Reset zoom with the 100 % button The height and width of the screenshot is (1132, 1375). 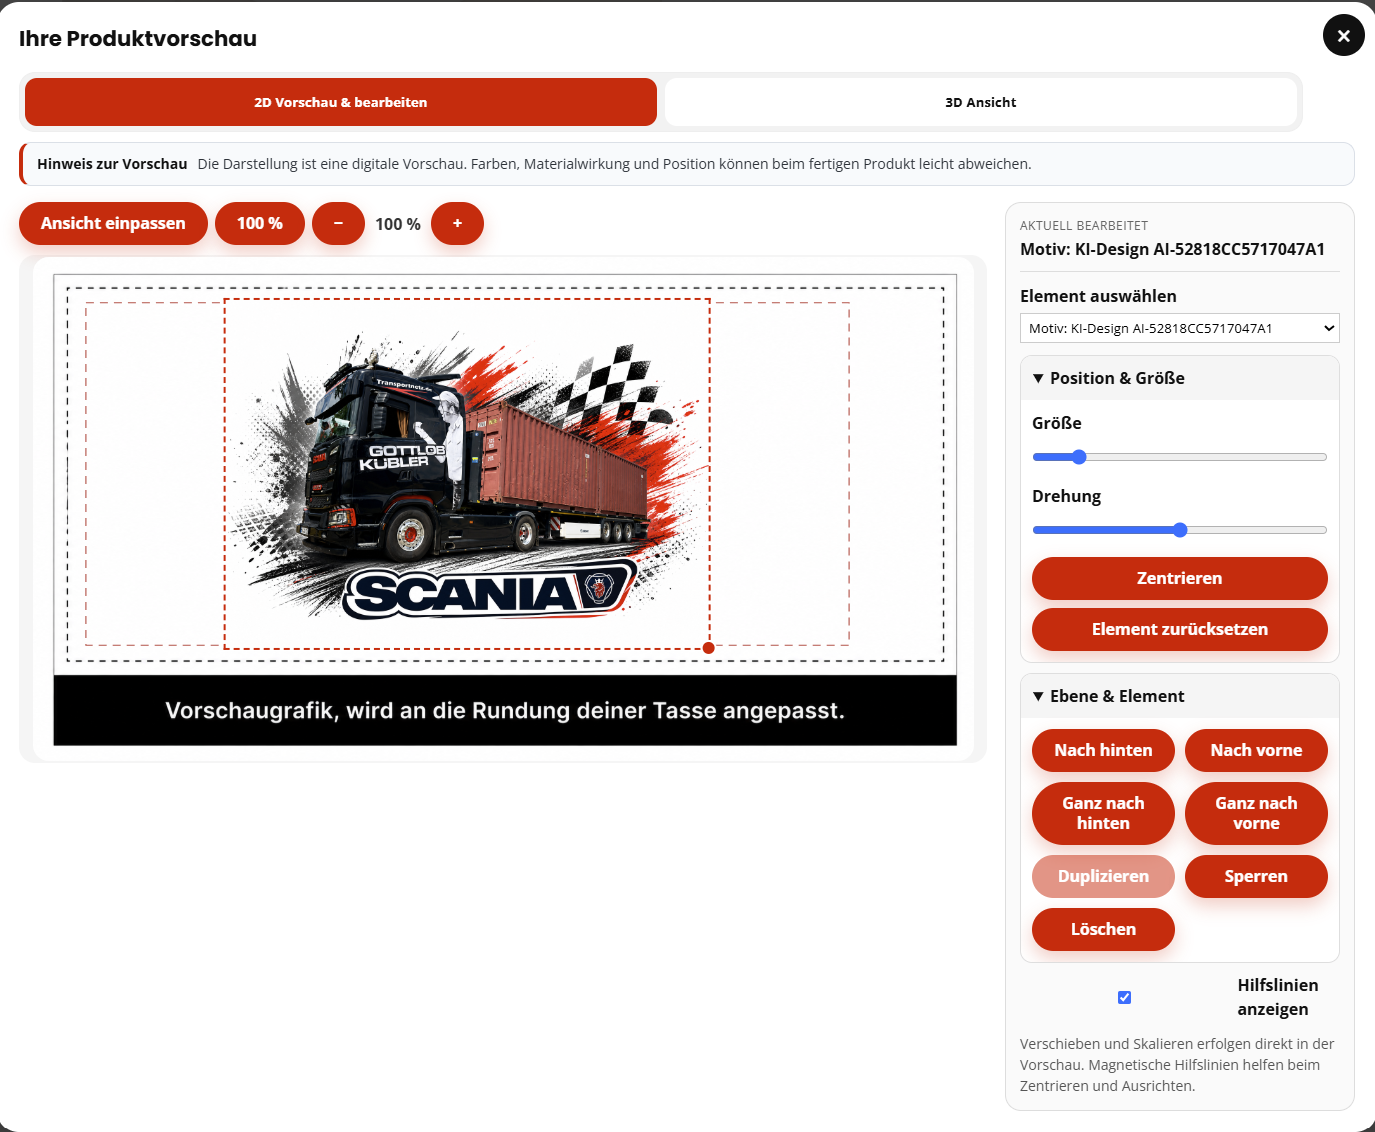coord(260,223)
